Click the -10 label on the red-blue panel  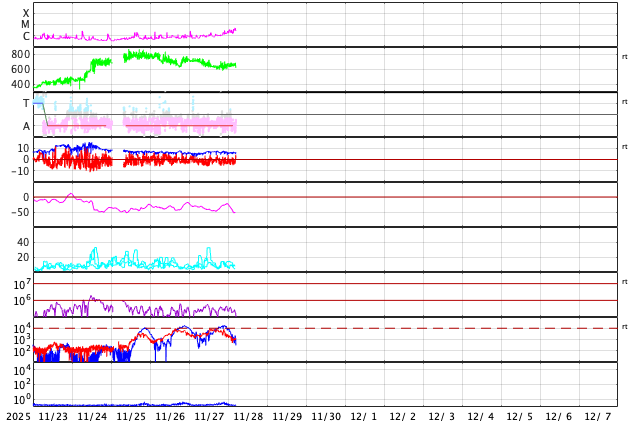coord(19,171)
